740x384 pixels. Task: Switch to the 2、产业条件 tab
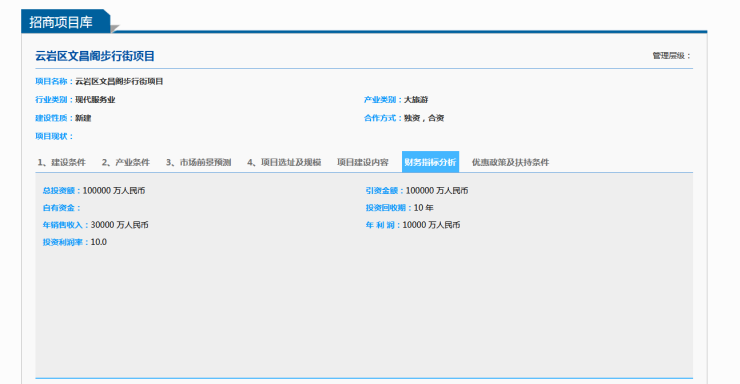(x=126, y=162)
